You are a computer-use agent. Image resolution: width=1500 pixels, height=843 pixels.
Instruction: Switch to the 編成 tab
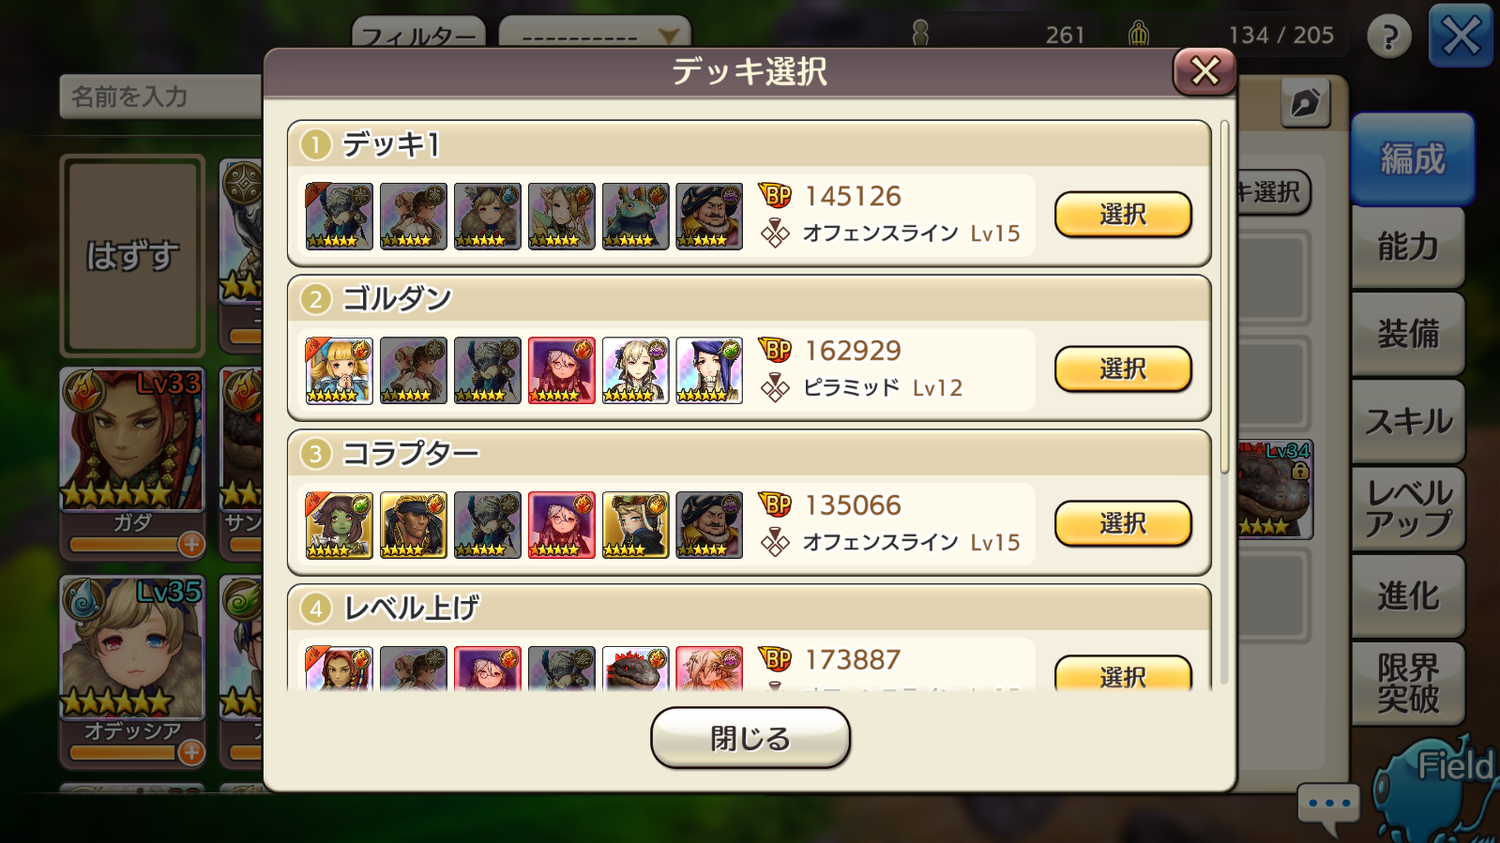click(1412, 159)
